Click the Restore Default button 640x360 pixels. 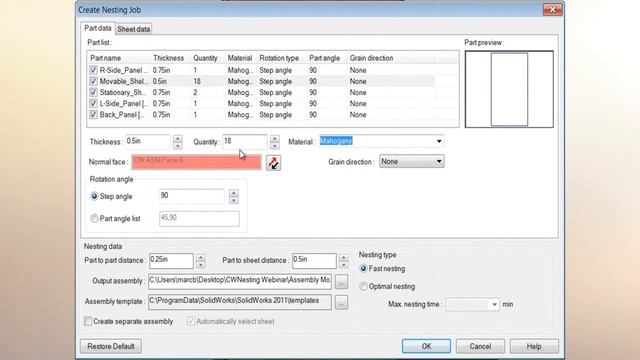pos(111,346)
